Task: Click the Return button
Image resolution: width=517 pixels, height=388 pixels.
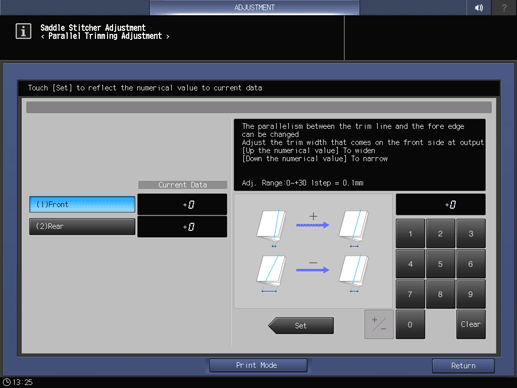Action: coord(463,366)
